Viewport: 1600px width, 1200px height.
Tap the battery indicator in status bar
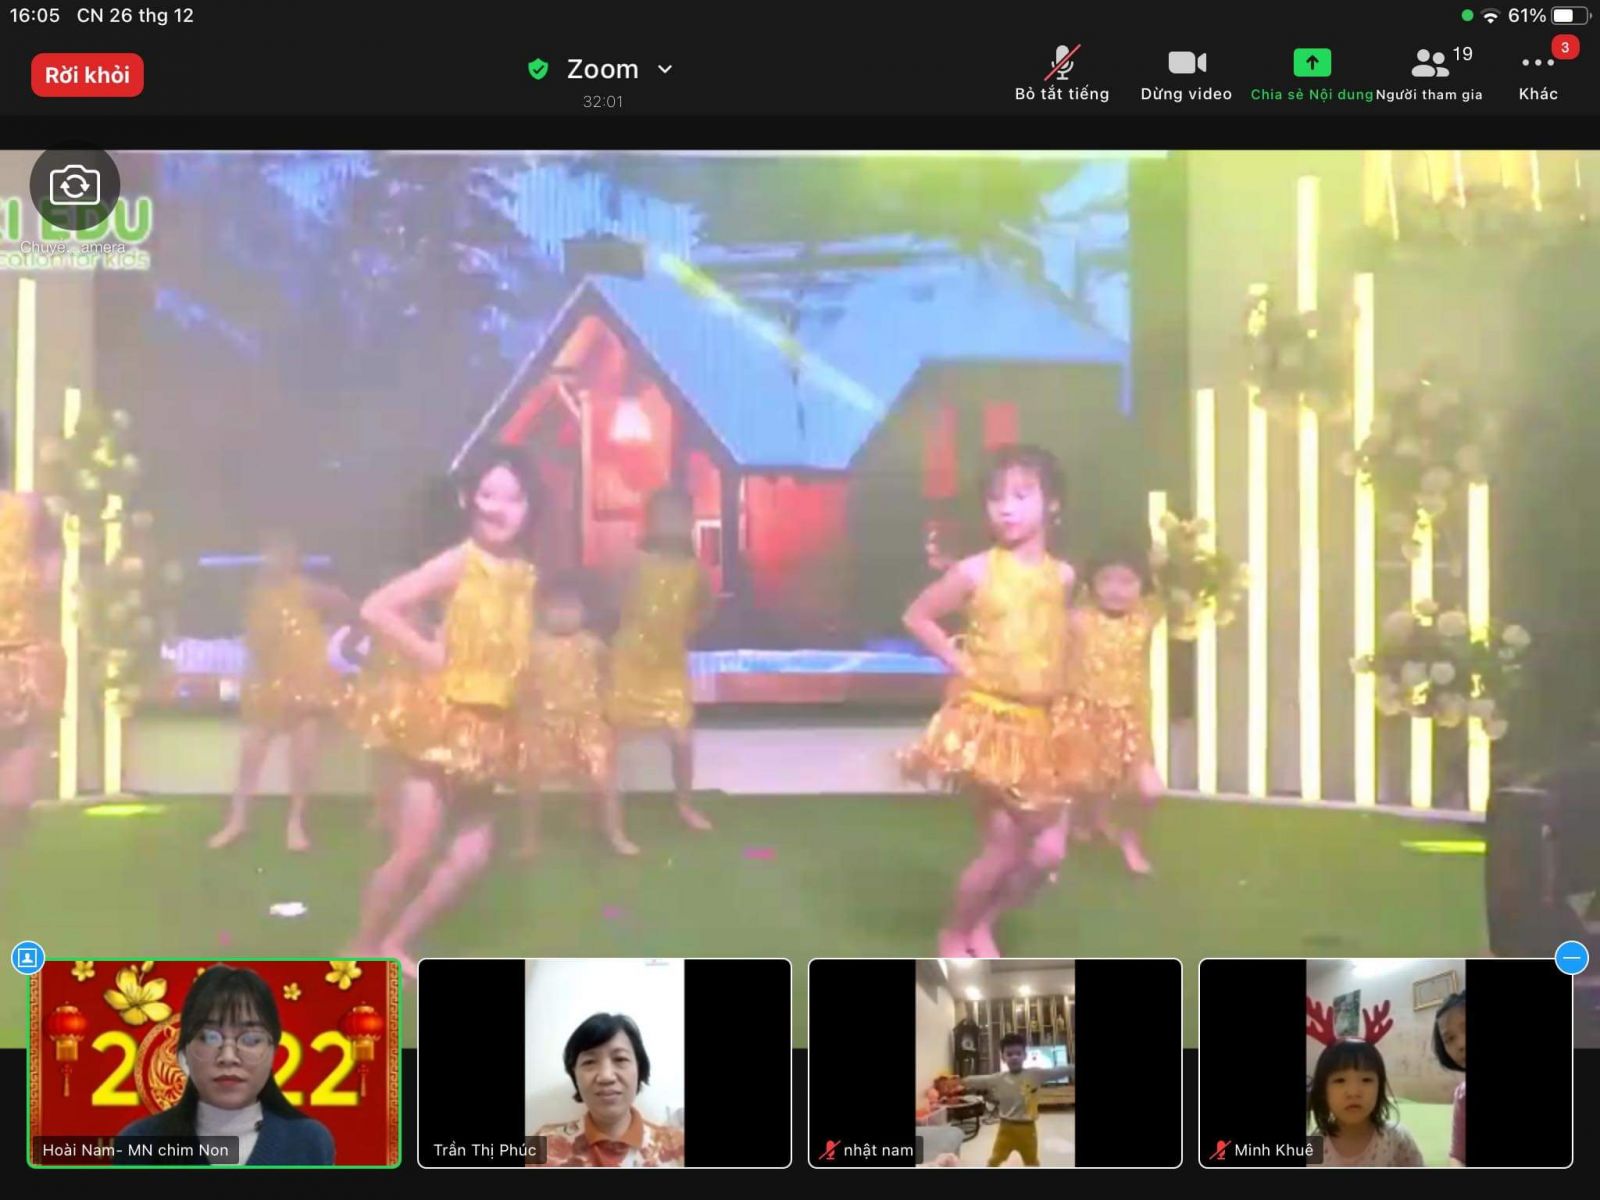[x=1568, y=15]
